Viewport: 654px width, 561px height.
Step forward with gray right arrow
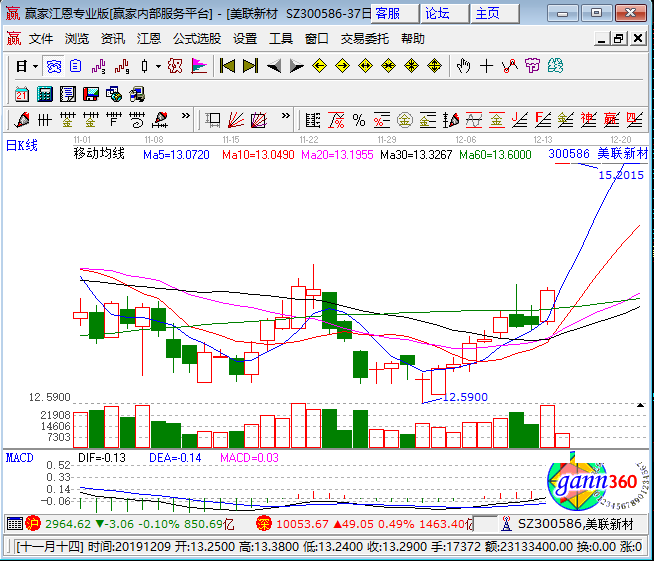(297, 66)
